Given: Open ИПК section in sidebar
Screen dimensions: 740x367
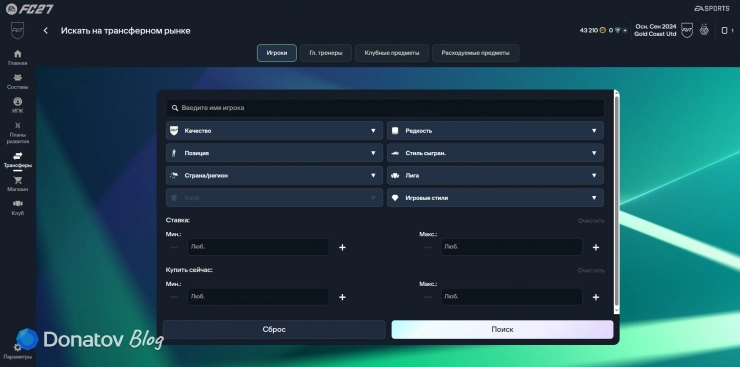Looking at the screenshot, I should coord(17,105).
